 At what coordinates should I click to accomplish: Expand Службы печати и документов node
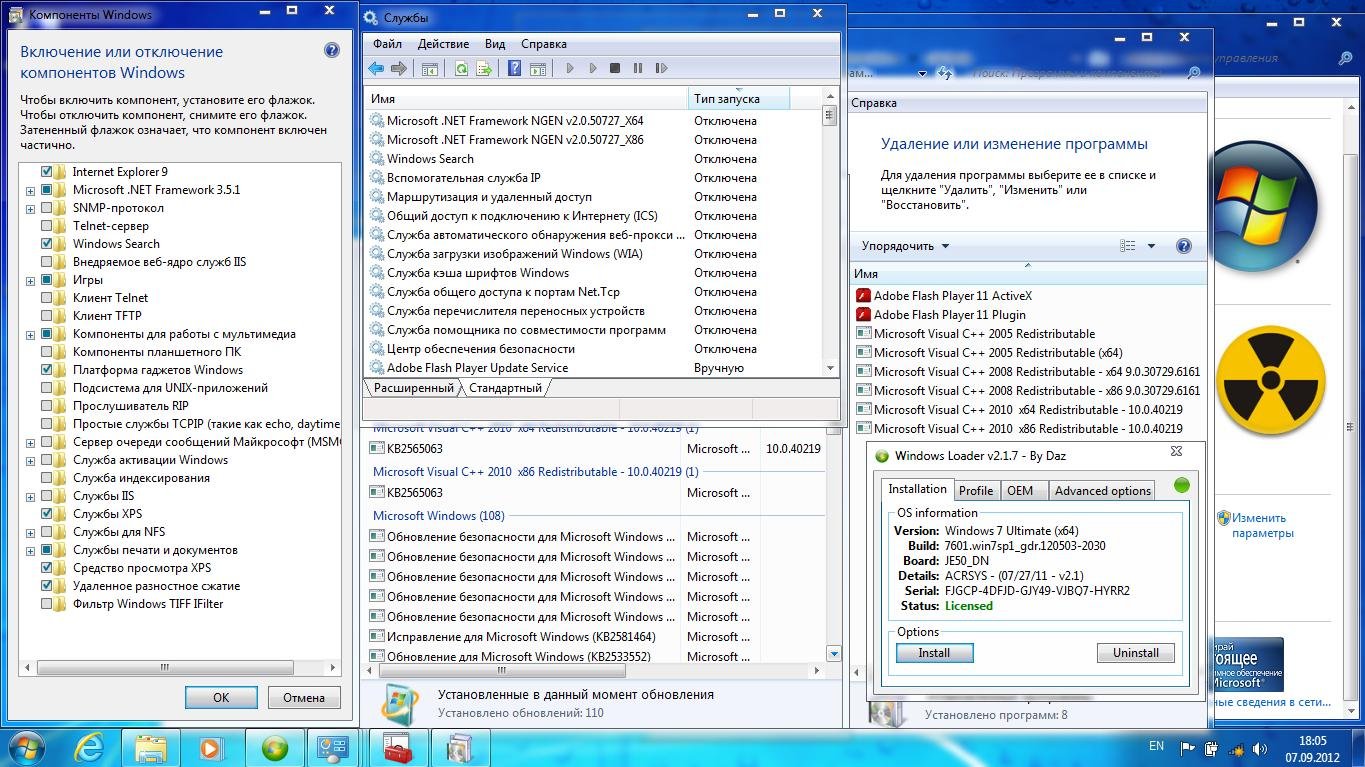[31, 550]
